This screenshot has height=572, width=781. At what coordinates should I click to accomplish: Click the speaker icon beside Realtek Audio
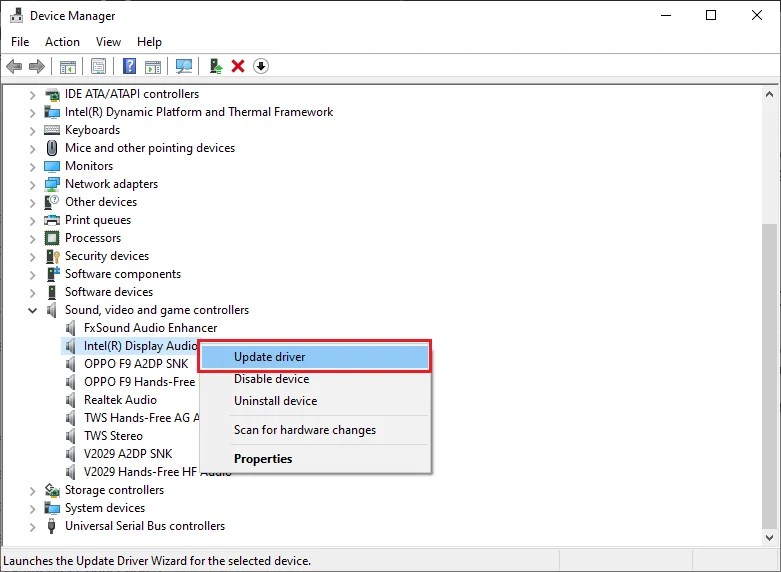(x=71, y=400)
